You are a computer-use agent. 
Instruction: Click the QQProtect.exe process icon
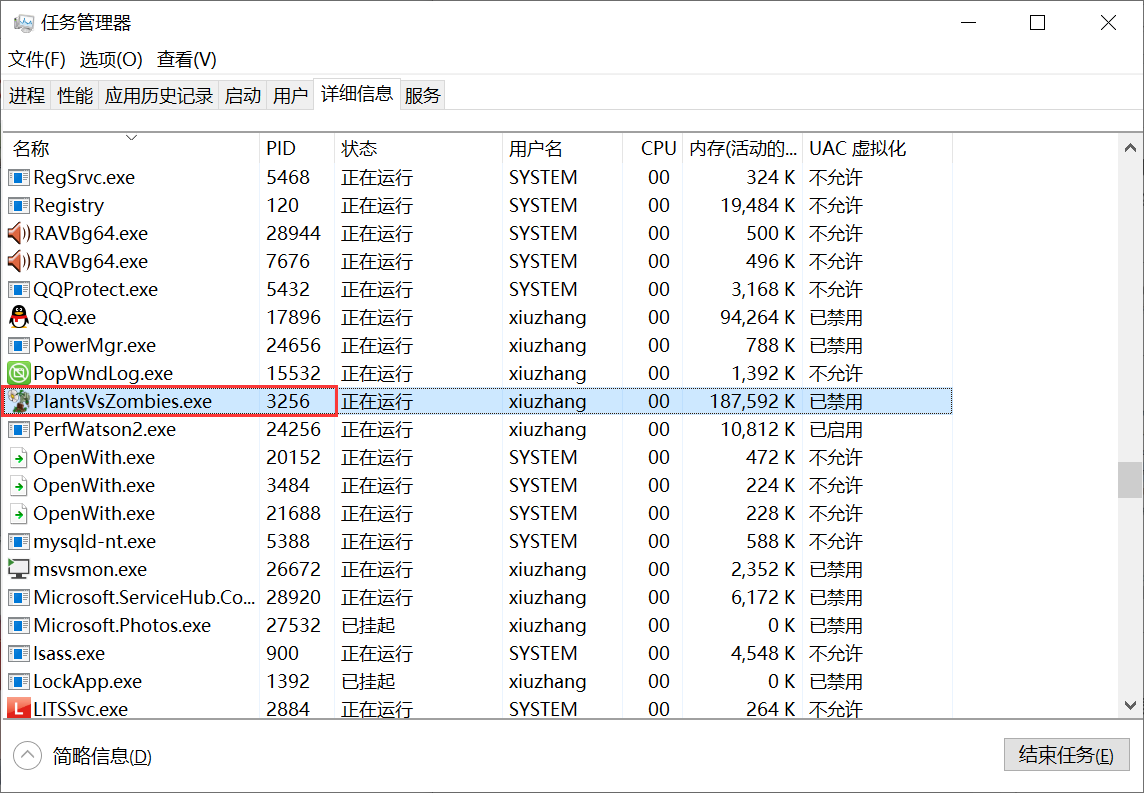(19, 290)
